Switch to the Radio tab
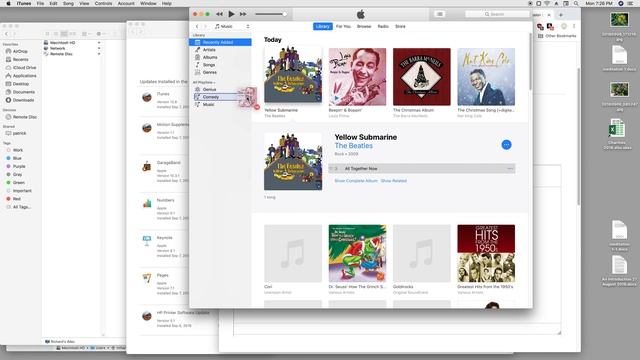The height and width of the screenshot is (360, 640). tap(383, 26)
